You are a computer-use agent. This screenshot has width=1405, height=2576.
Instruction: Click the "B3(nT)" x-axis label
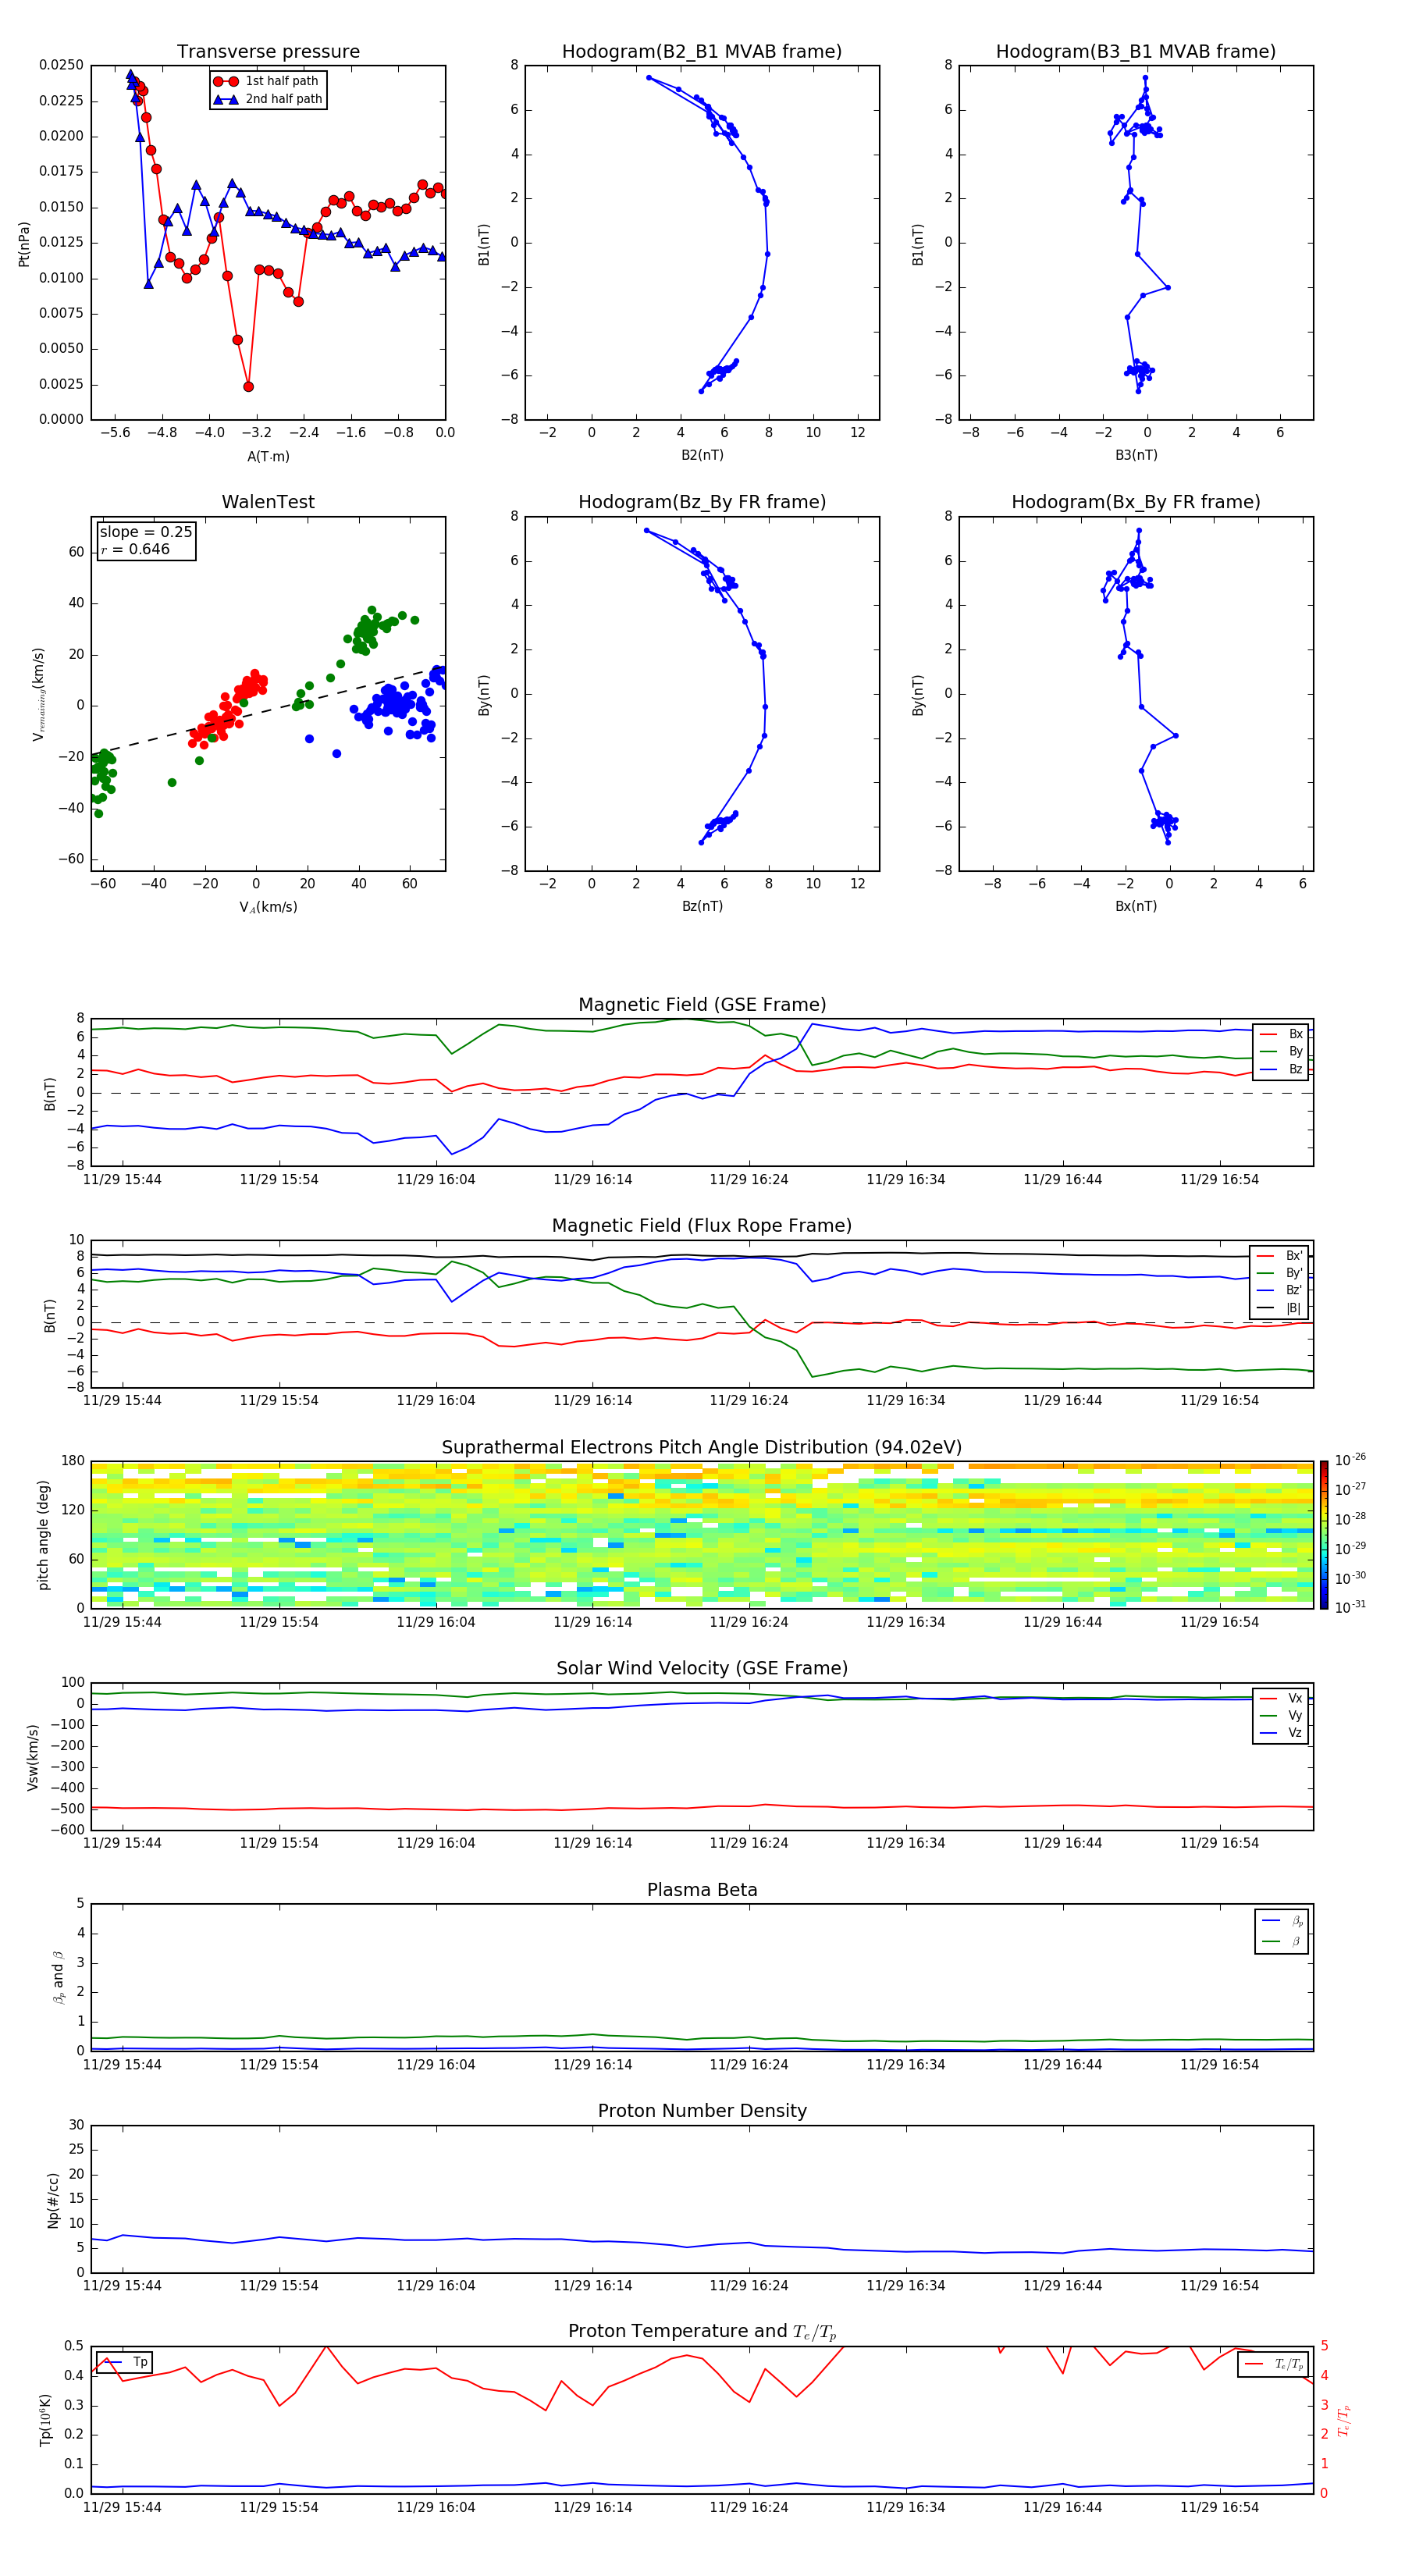pos(1136,455)
